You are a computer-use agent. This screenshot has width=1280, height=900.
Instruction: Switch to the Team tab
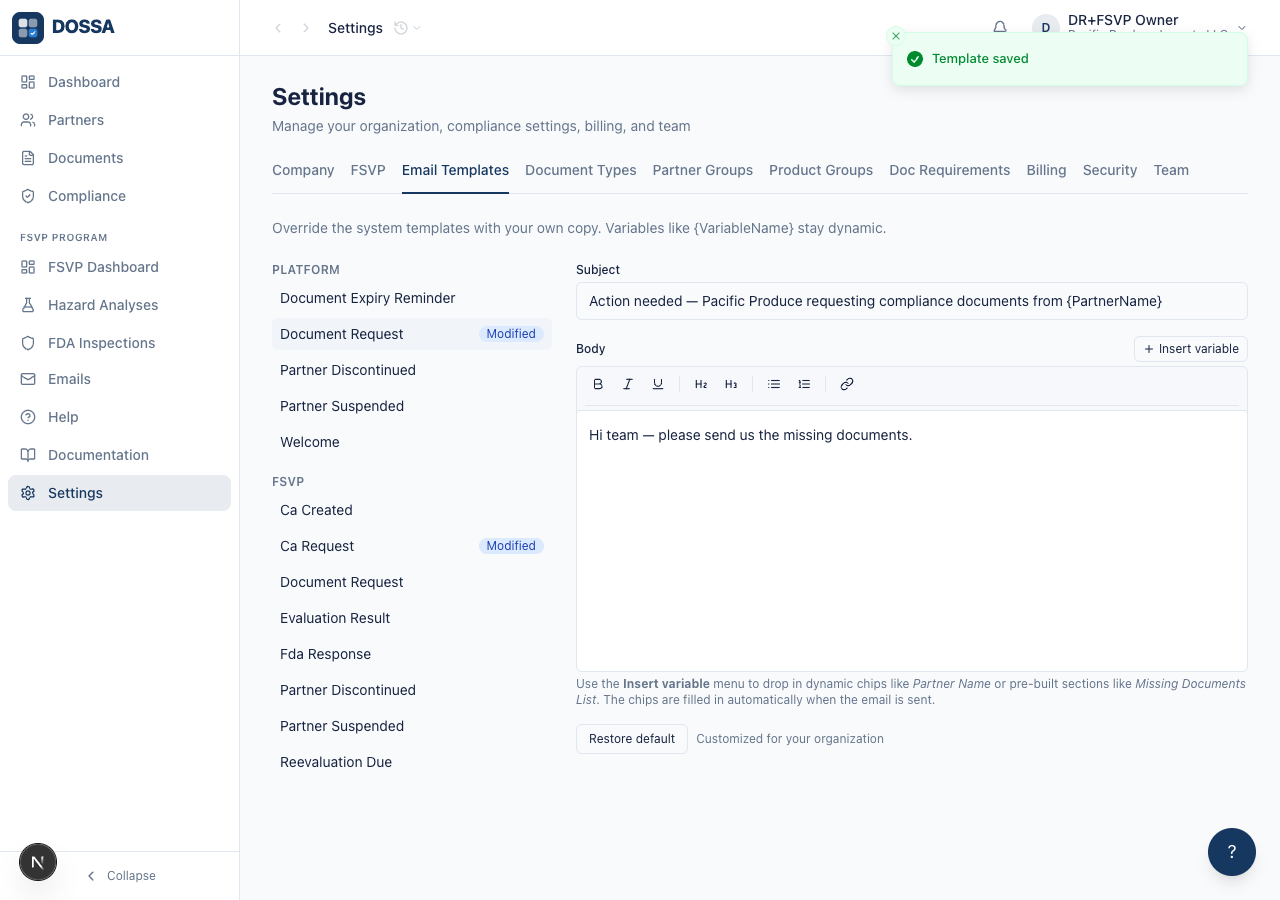tap(1171, 170)
